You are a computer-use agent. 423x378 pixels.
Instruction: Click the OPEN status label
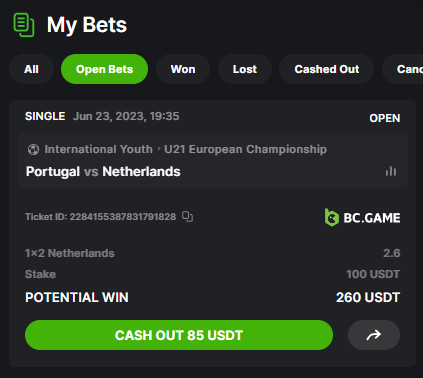(x=385, y=118)
